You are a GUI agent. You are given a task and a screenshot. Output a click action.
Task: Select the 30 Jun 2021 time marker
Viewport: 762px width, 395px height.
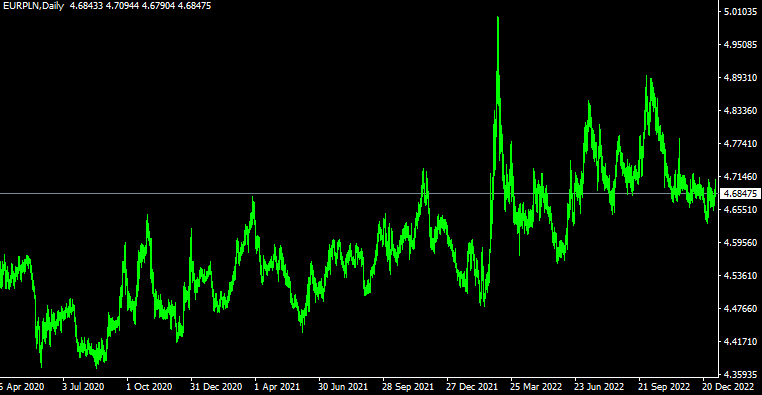[x=343, y=387]
